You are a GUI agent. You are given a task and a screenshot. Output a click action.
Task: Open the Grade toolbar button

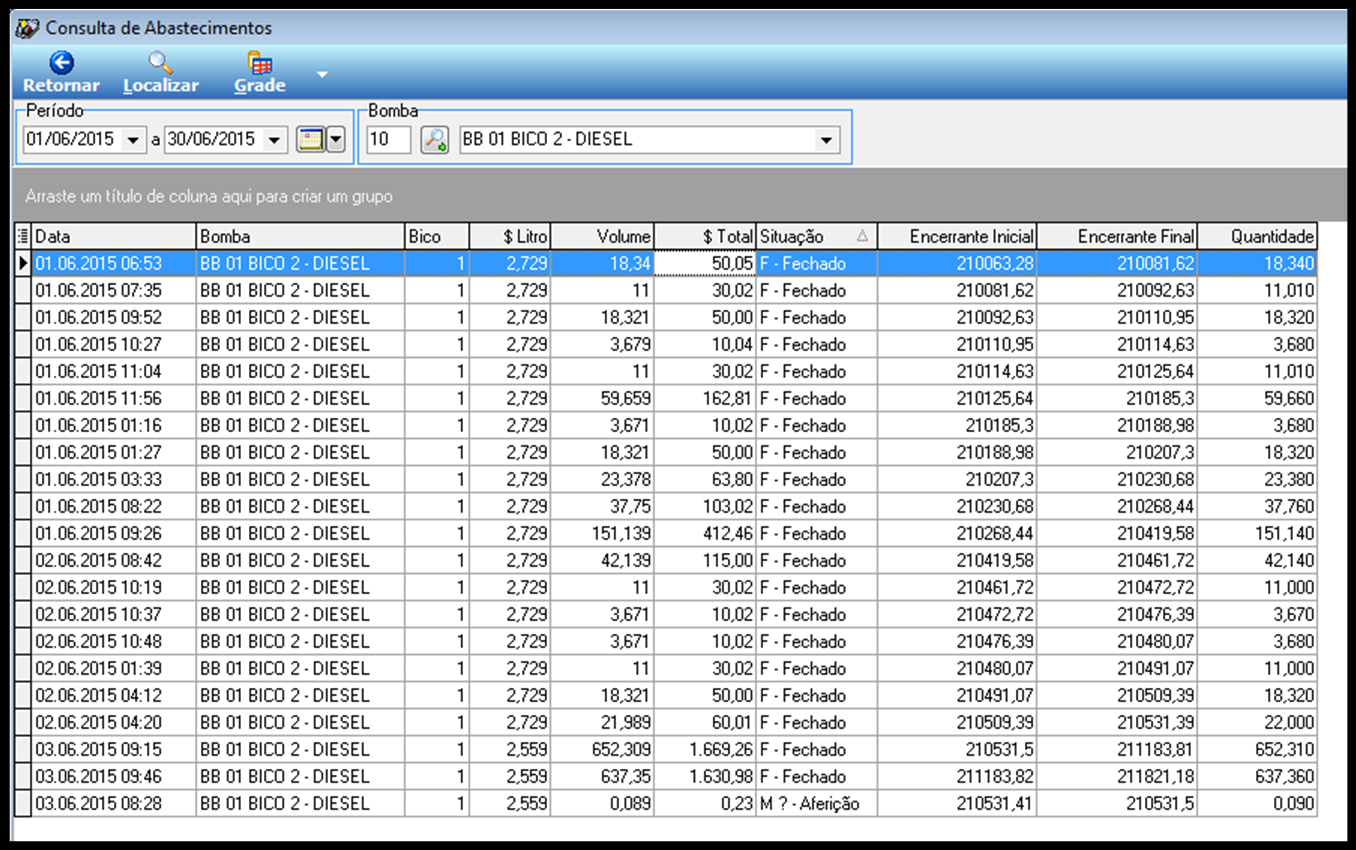point(260,73)
